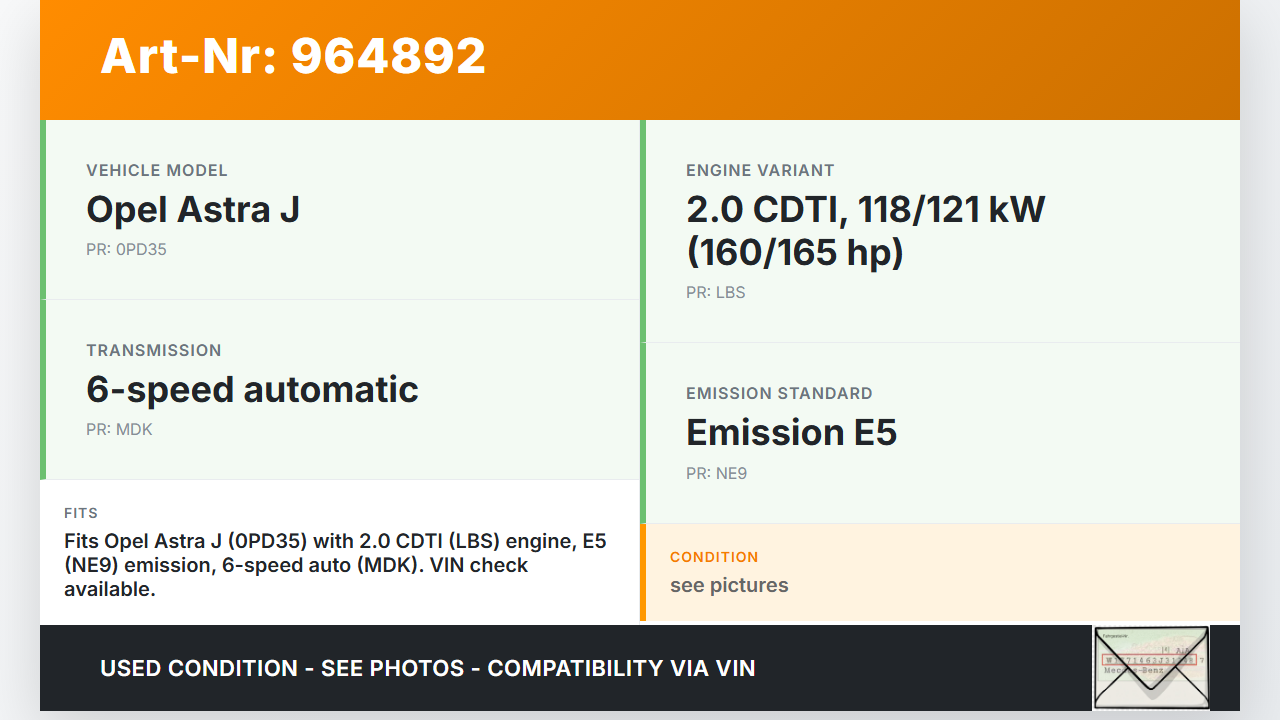Click the 'USED CONDITION - SEE PHOTOS' footer text
The width and height of the screenshot is (1280, 720).
coord(427,668)
